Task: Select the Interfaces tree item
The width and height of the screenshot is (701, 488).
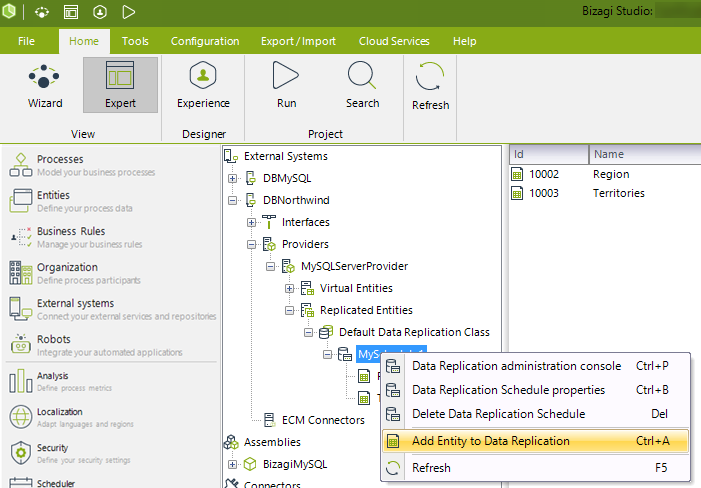Action: 305,222
